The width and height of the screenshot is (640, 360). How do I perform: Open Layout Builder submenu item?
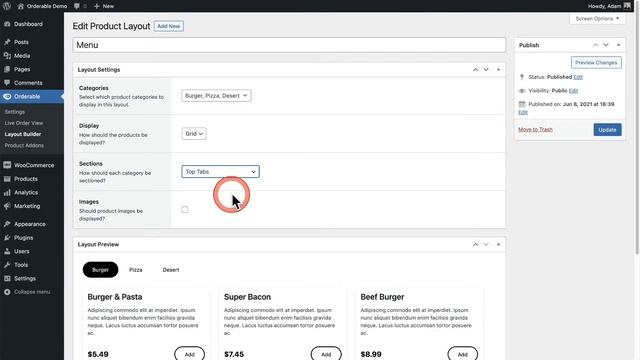[x=23, y=134]
